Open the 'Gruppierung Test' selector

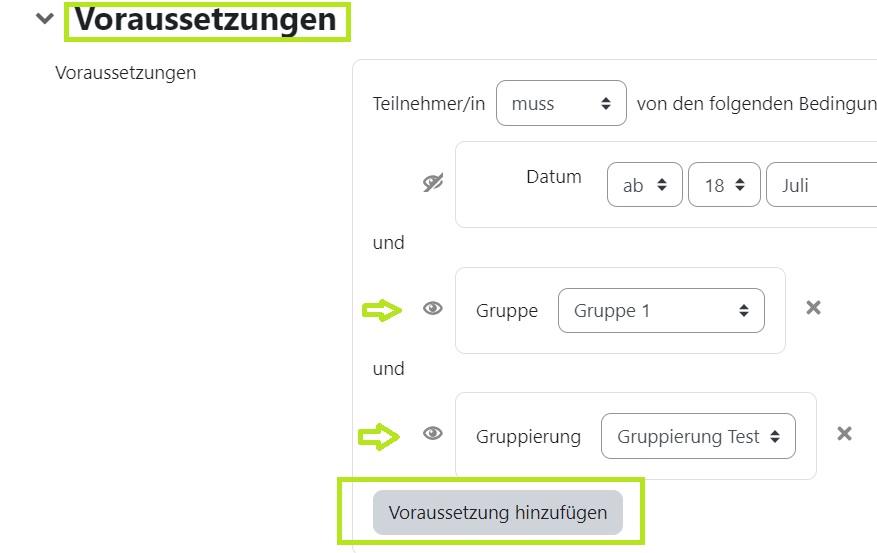[698, 436]
